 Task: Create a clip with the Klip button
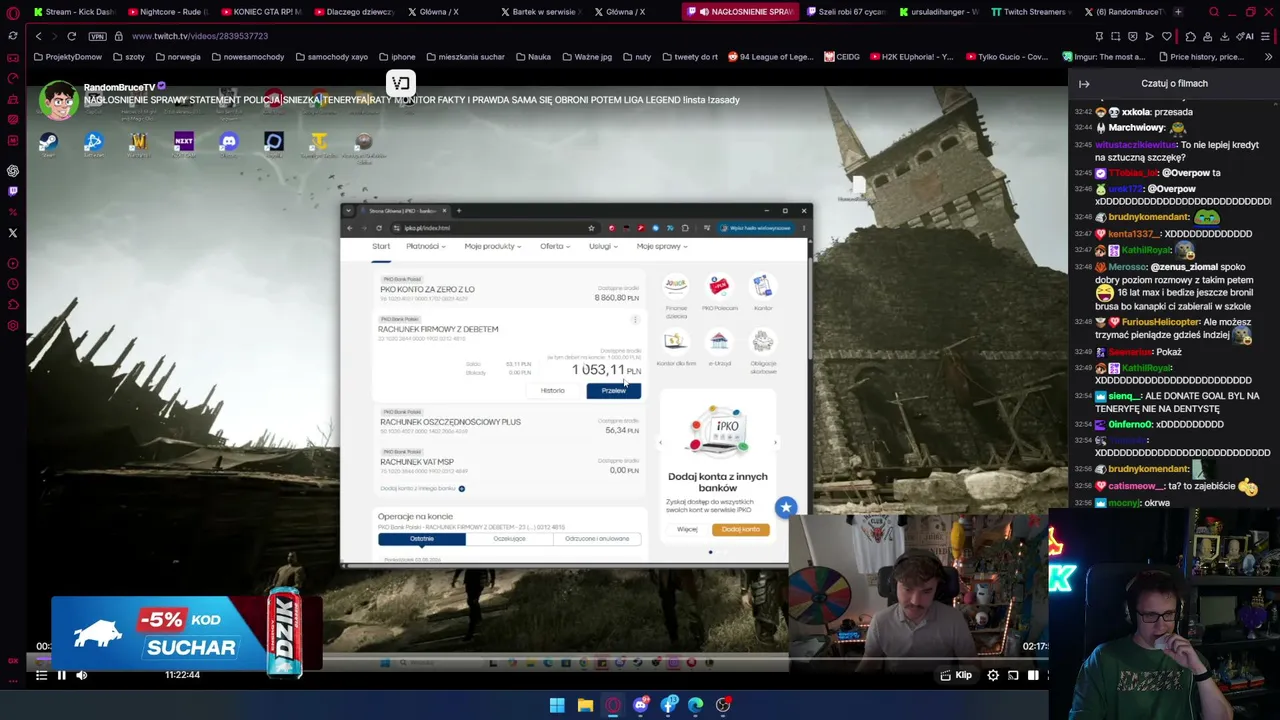(x=956, y=675)
